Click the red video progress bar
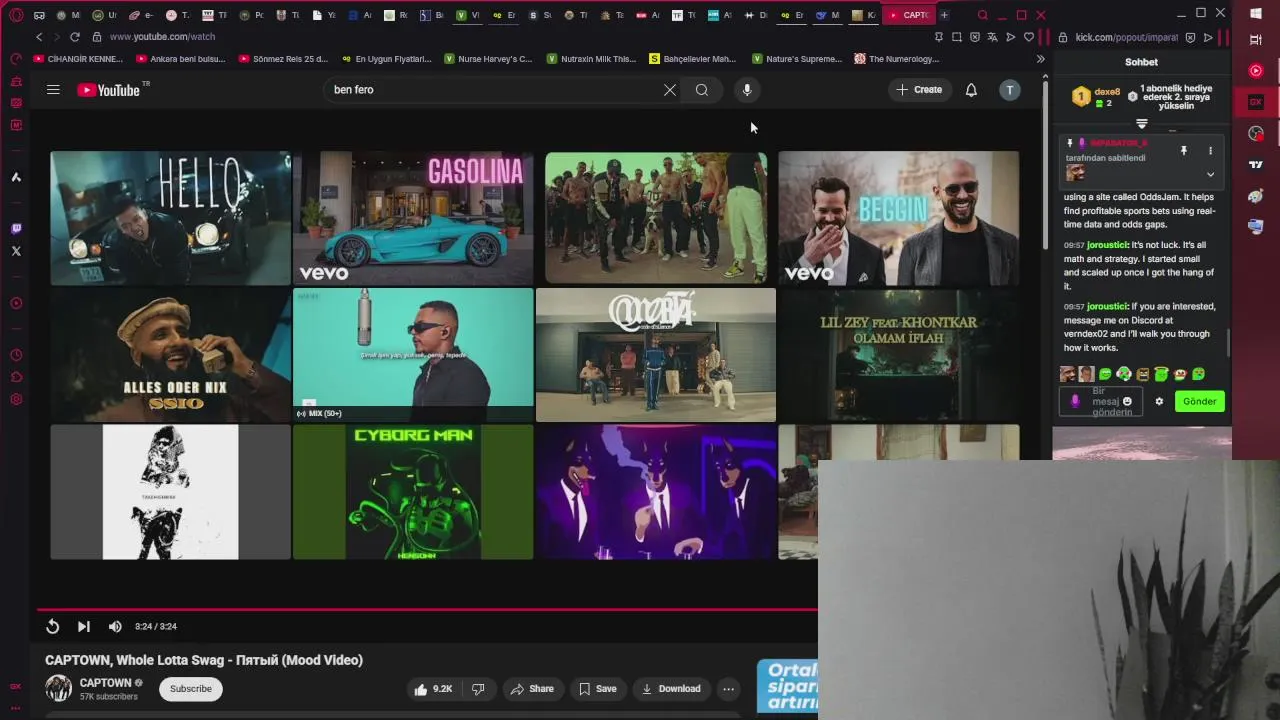Viewport: 1280px width, 720px height. point(428,608)
